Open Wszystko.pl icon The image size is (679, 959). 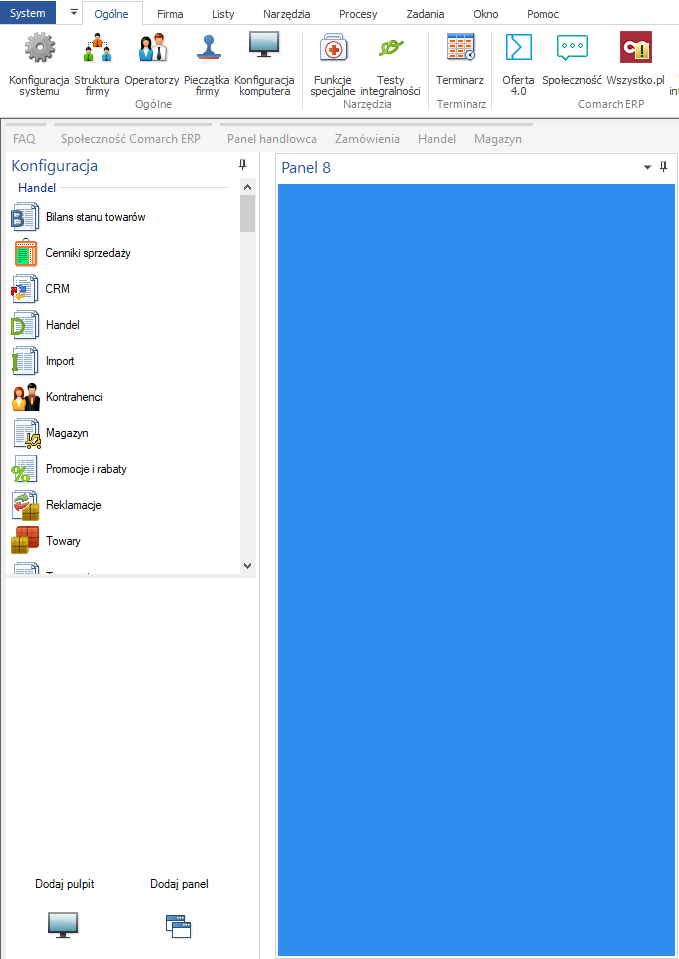pos(636,48)
